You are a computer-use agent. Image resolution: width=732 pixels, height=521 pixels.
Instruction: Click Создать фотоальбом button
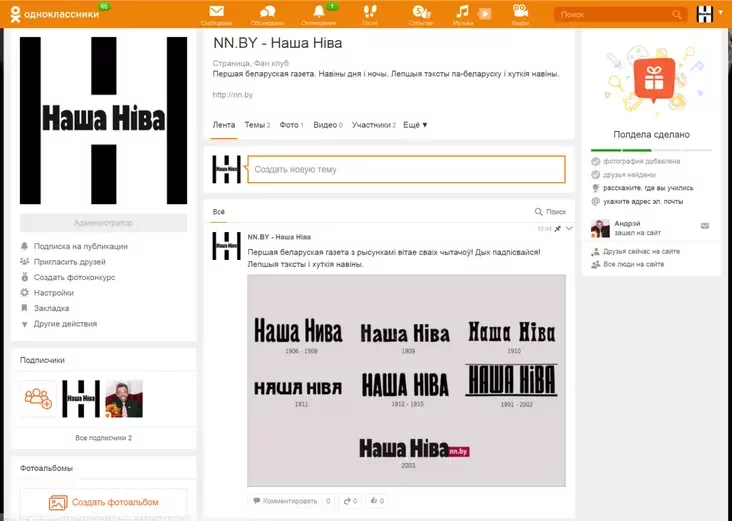103,502
